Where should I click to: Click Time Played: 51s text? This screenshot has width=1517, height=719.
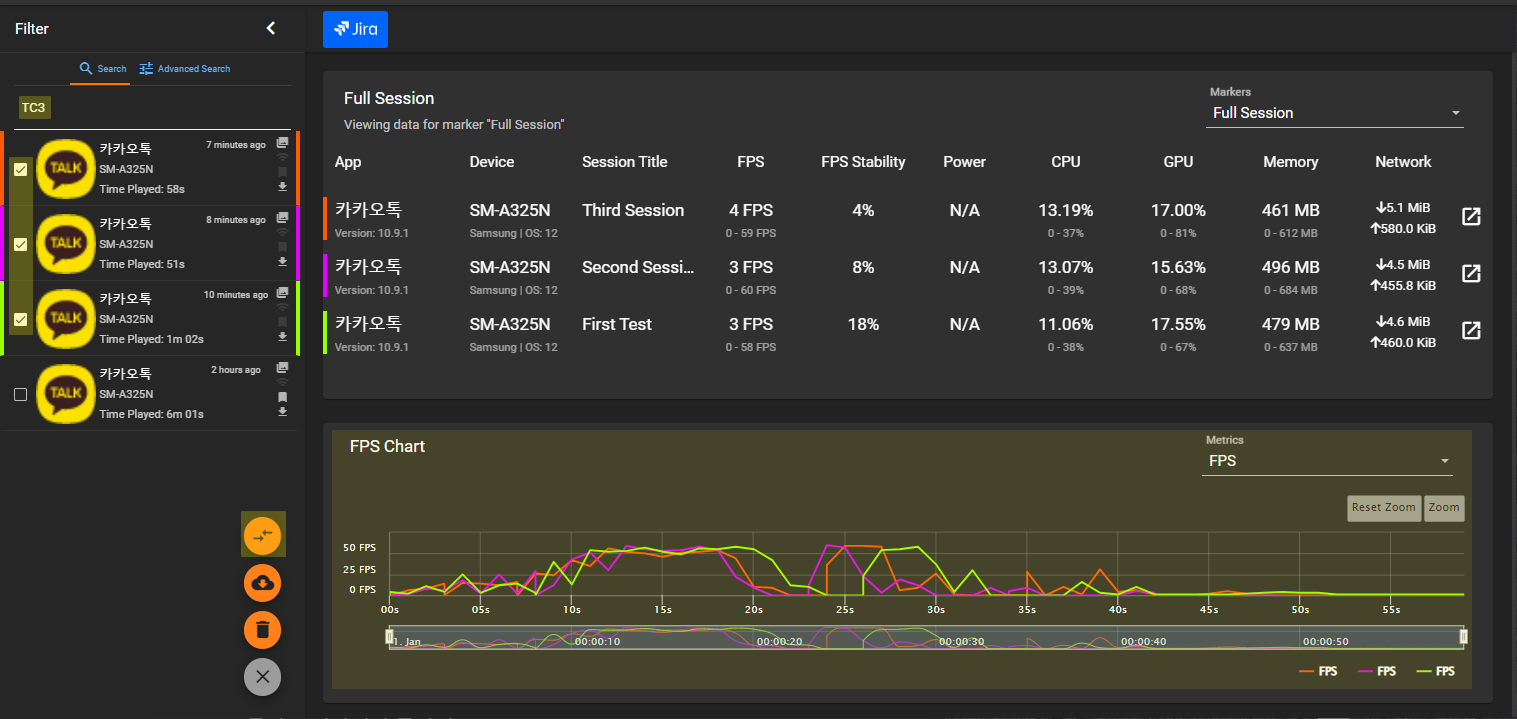(x=142, y=264)
